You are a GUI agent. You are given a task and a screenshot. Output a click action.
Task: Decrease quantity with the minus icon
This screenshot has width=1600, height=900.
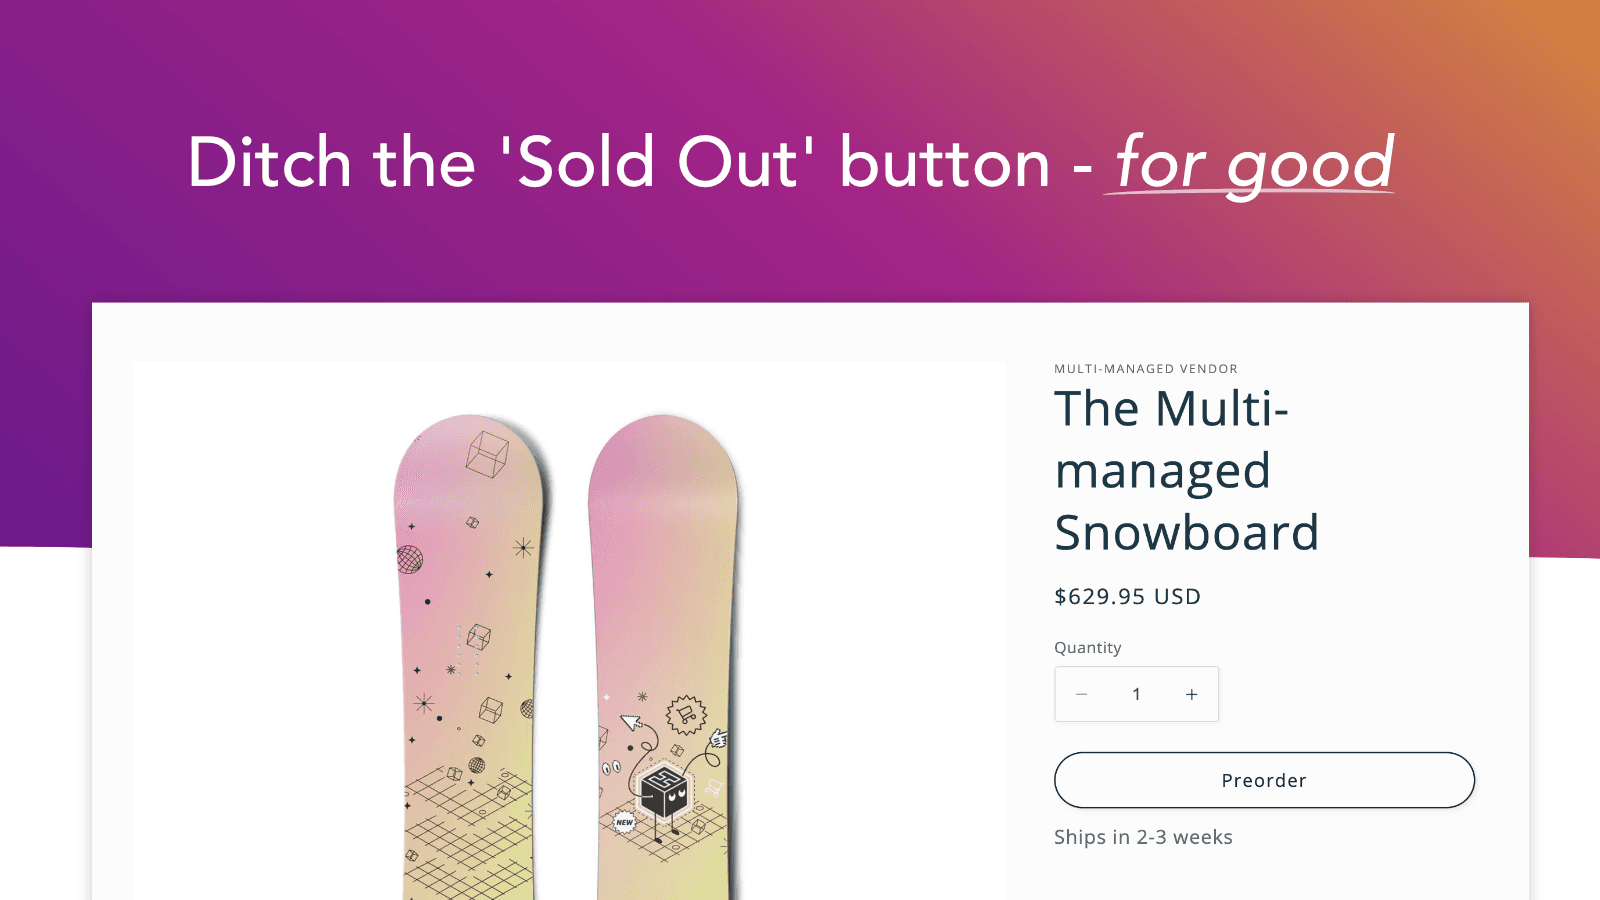(x=1081, y=694)
